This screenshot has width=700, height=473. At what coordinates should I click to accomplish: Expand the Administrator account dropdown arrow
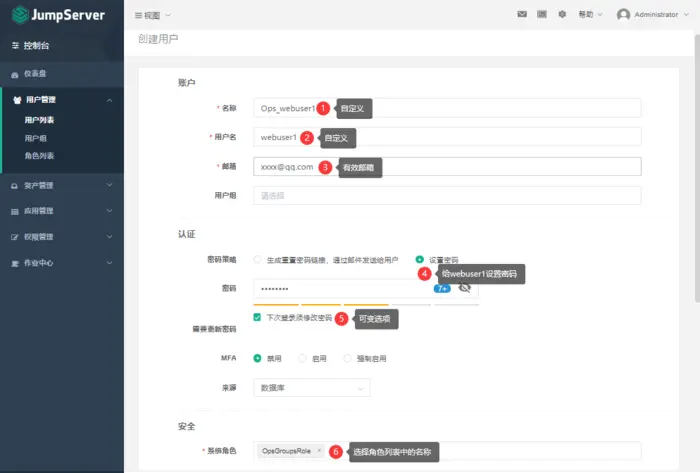coord(686,15)
